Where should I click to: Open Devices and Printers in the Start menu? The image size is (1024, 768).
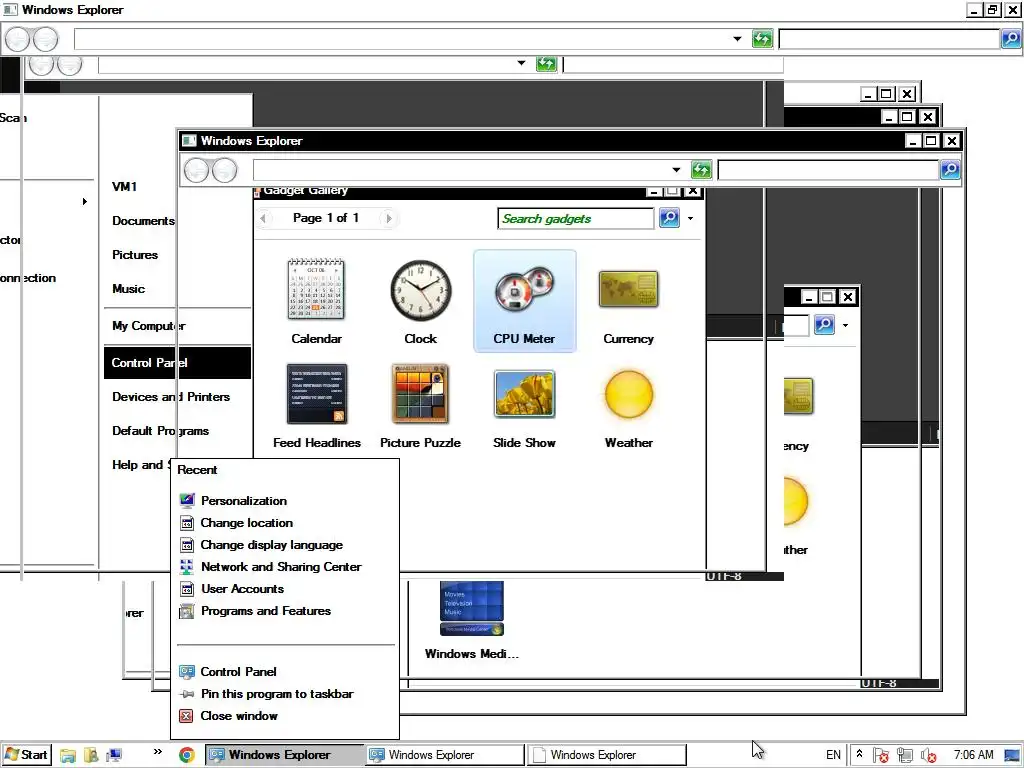click(171, 397)
